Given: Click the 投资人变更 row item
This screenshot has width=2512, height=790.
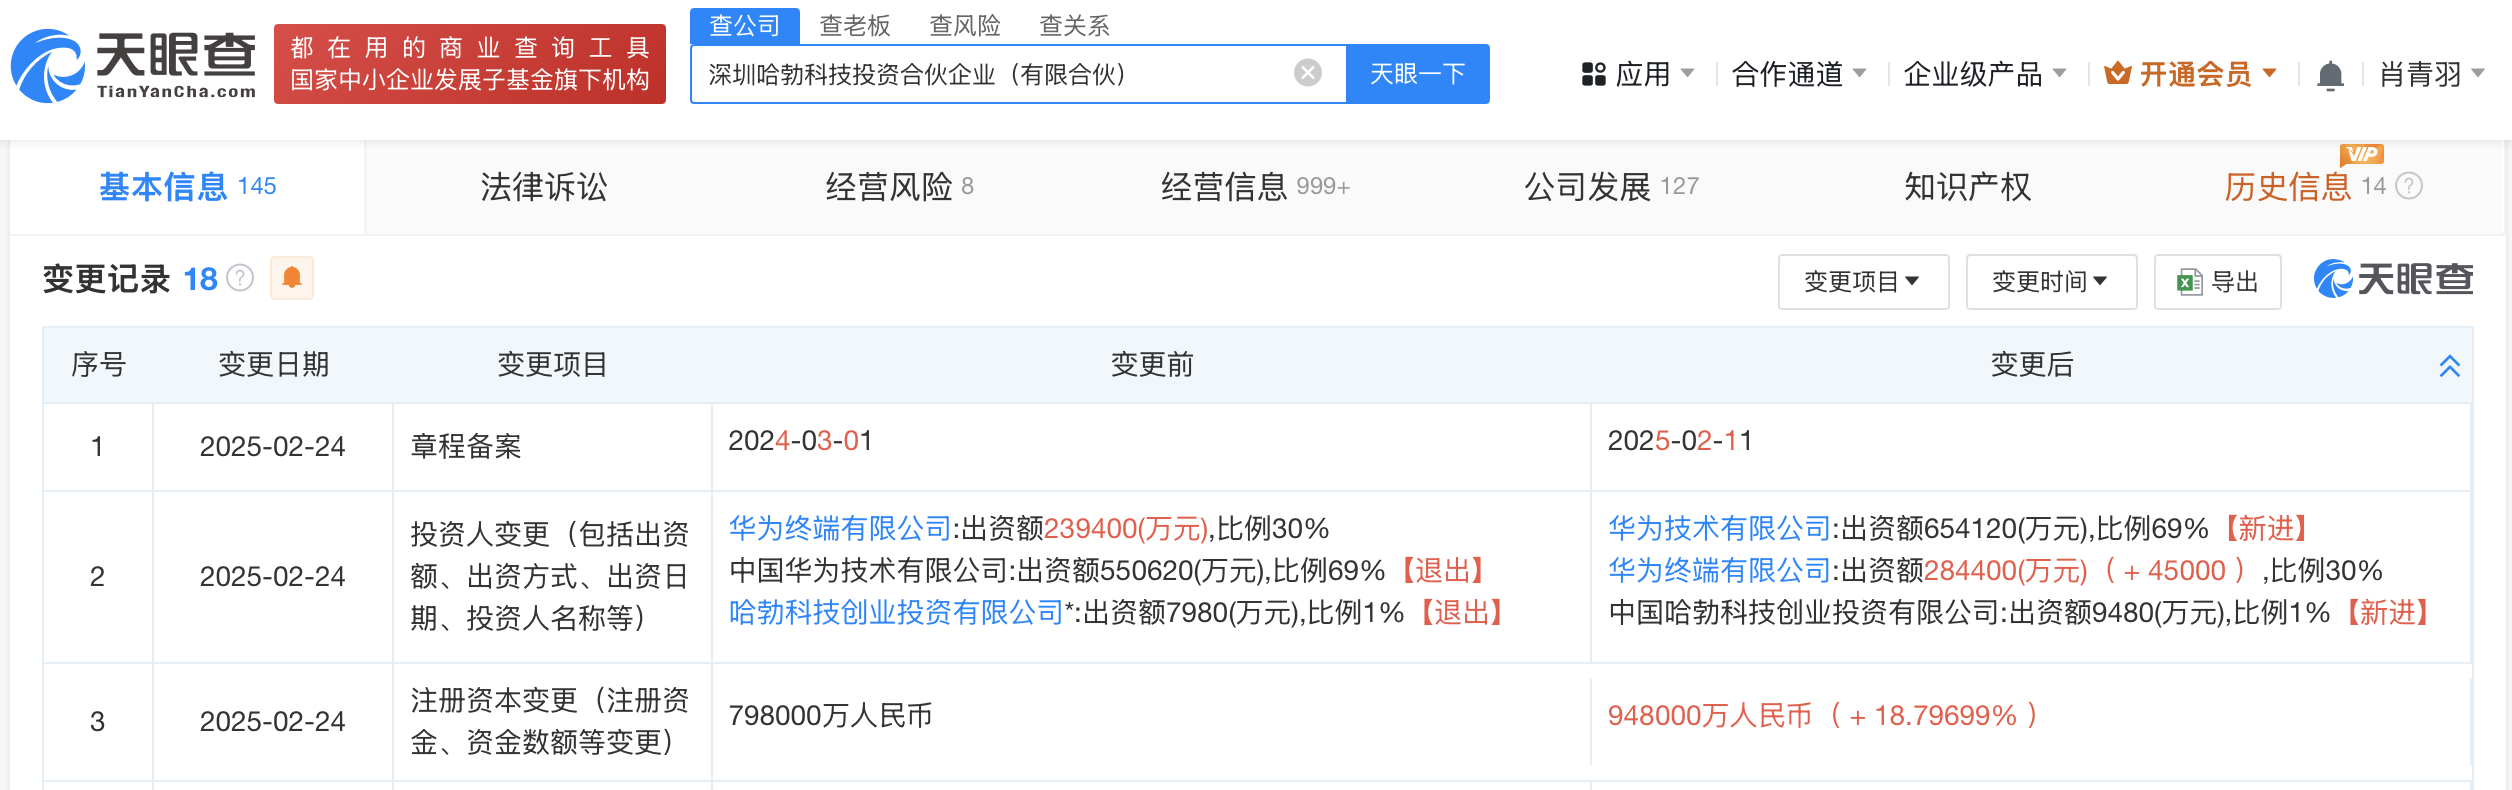Looking at the screenshot, I should pos(550,576).
